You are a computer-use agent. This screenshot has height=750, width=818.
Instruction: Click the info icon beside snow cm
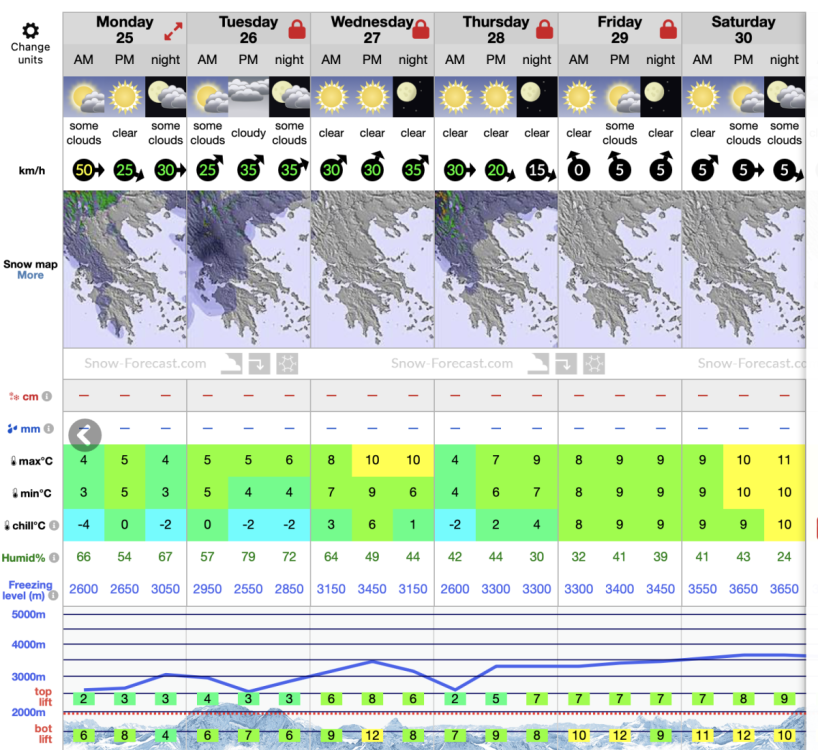[48, 396]
